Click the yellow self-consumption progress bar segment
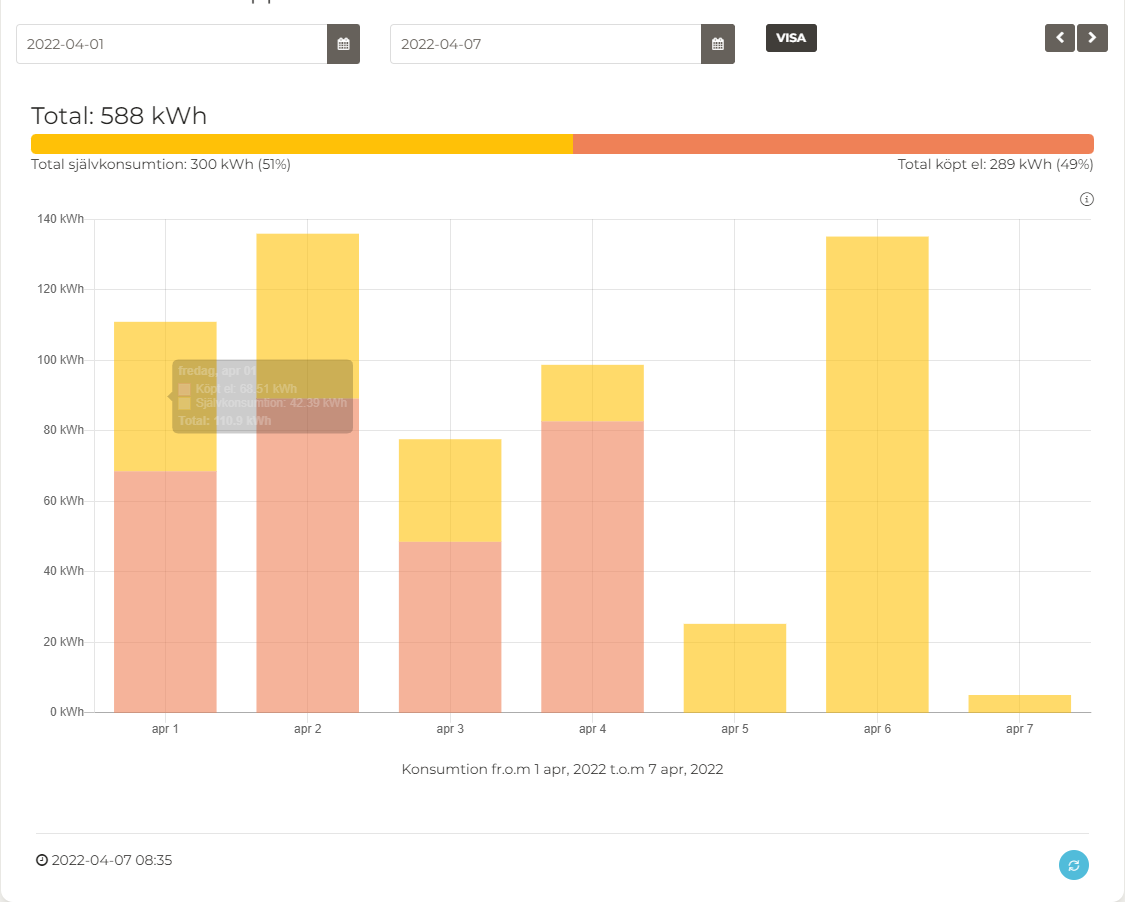 (301, 144)
